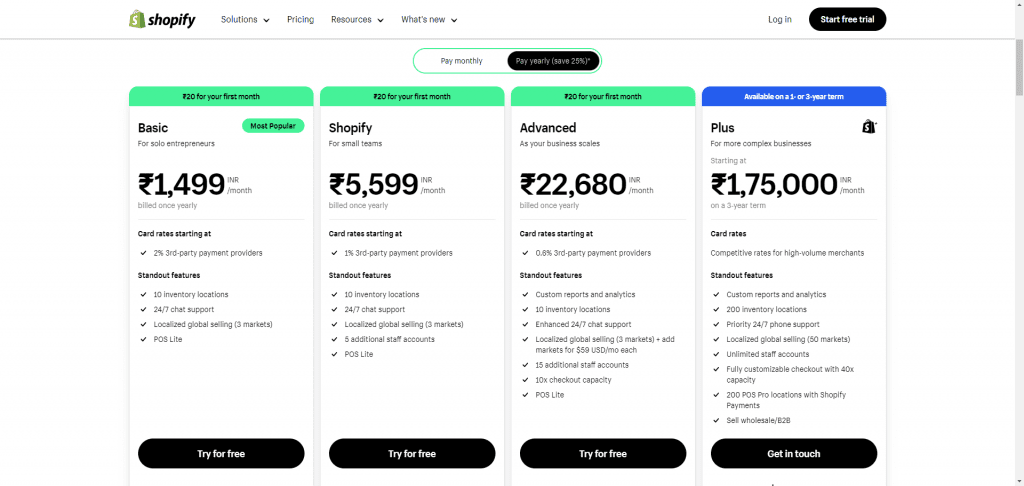1024x486 pixels.
Task: Open the Log in page
Action: coord(780,19)
